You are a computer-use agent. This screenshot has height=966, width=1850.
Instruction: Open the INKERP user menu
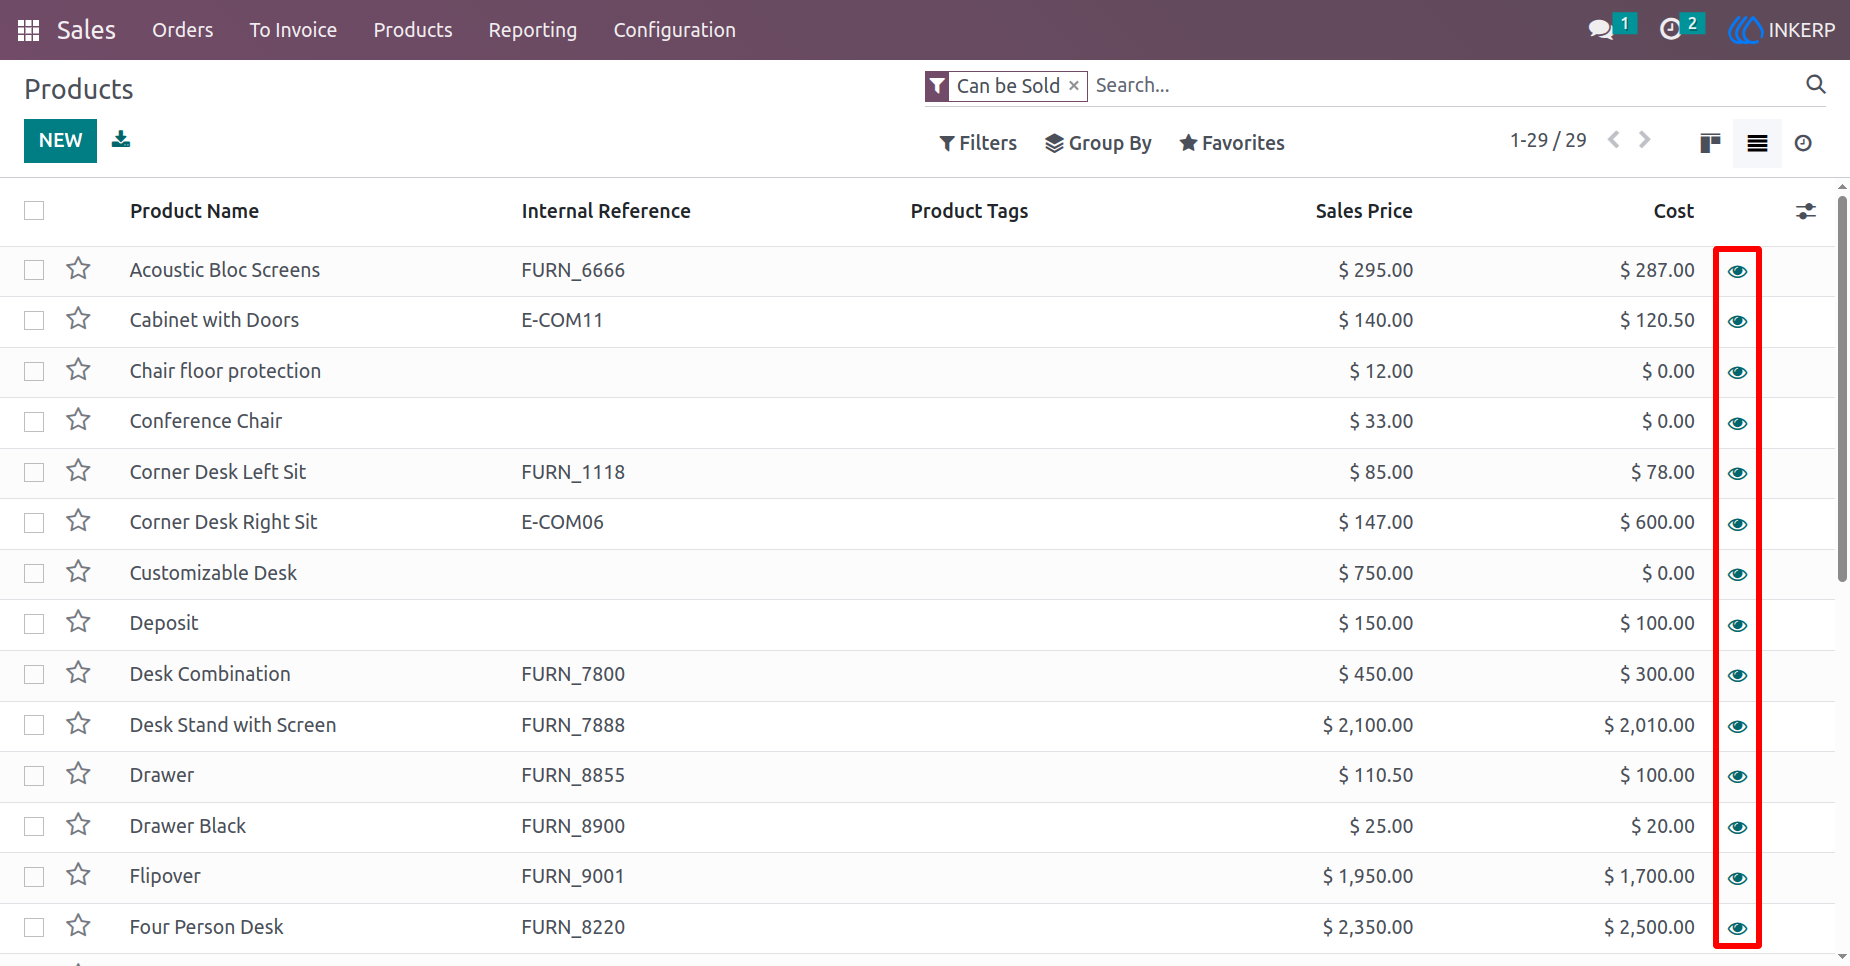tap(1782, 30)
